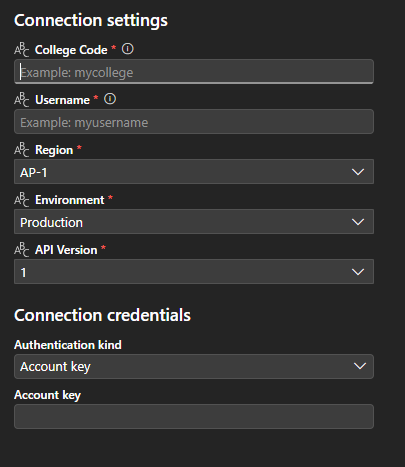Focus the College Code input field
405x467 pixels.
(x=194, y=72)
